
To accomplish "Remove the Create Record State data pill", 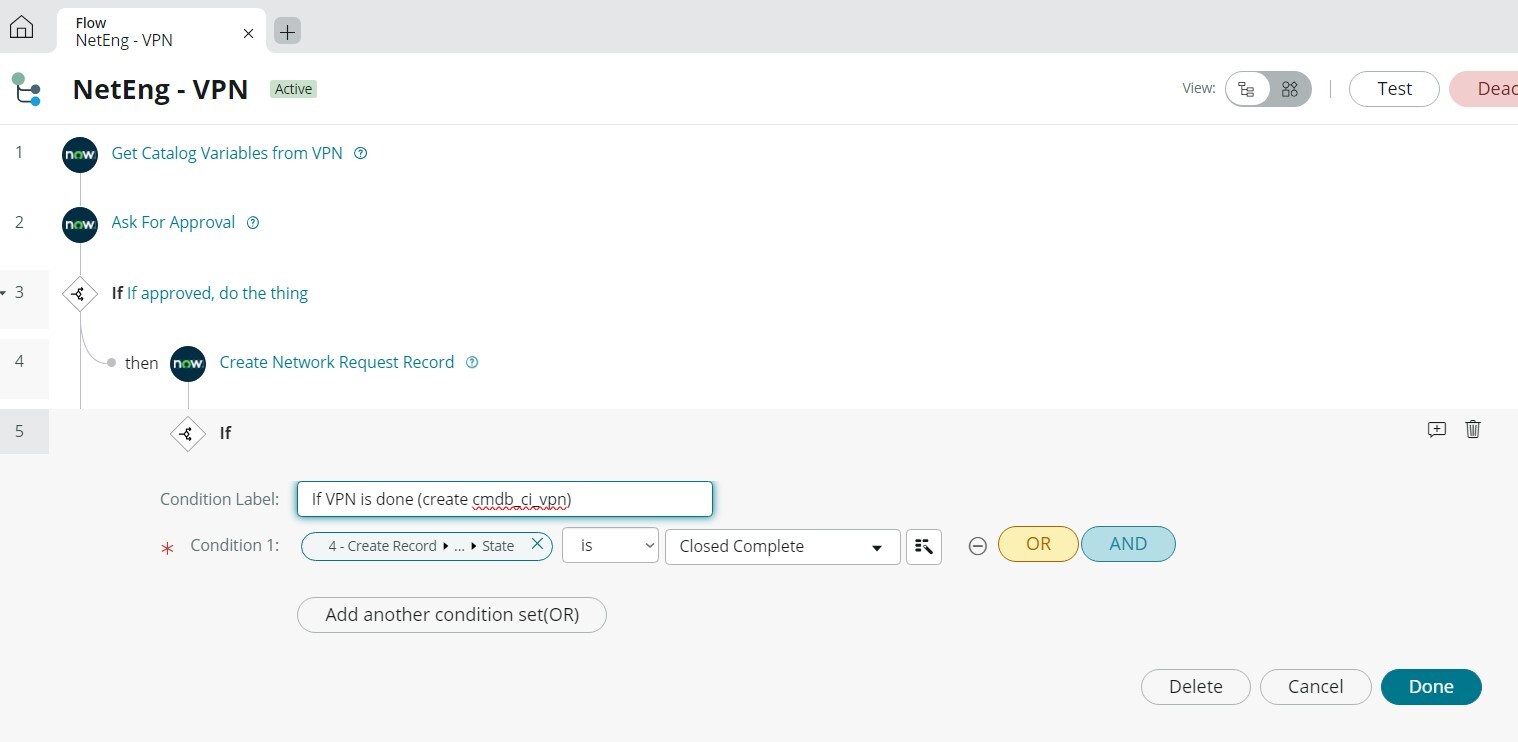I will 537,544.
